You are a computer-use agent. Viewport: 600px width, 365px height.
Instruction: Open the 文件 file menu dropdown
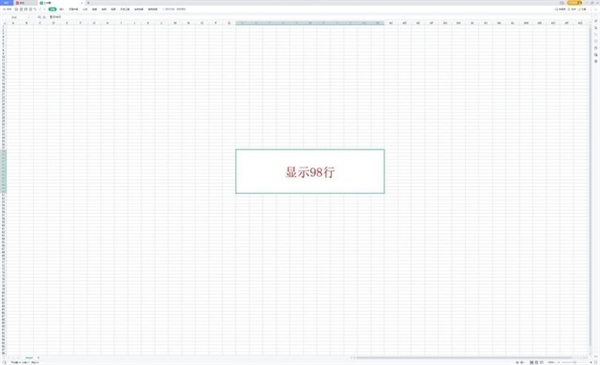click(x=7, y=9)
